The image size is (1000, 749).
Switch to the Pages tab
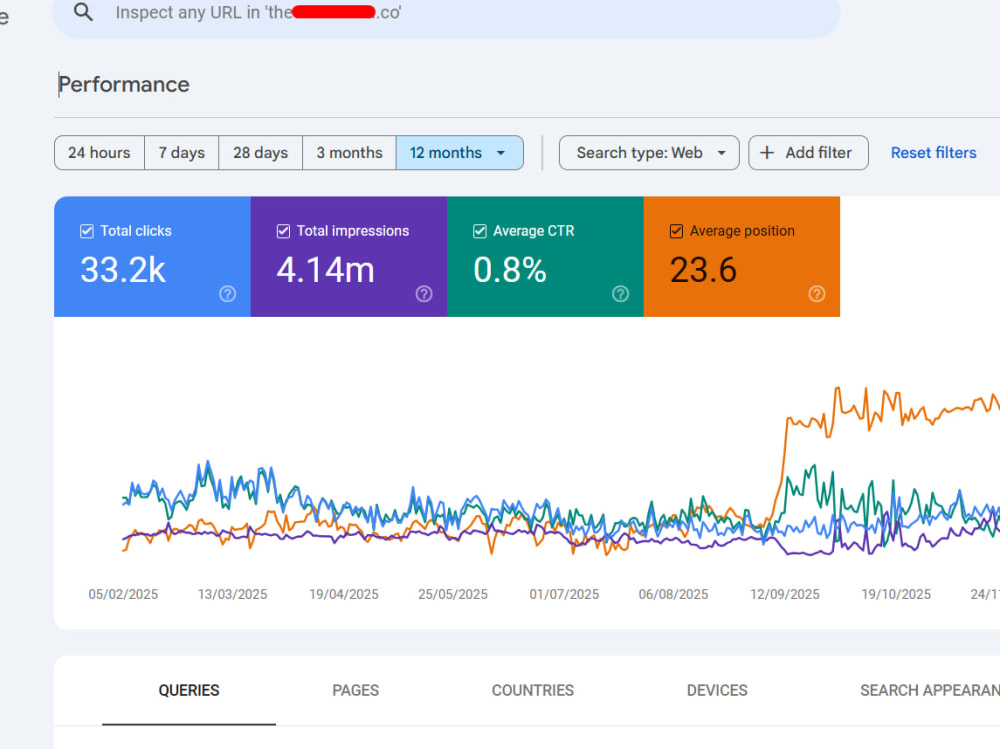coord(355,690)
